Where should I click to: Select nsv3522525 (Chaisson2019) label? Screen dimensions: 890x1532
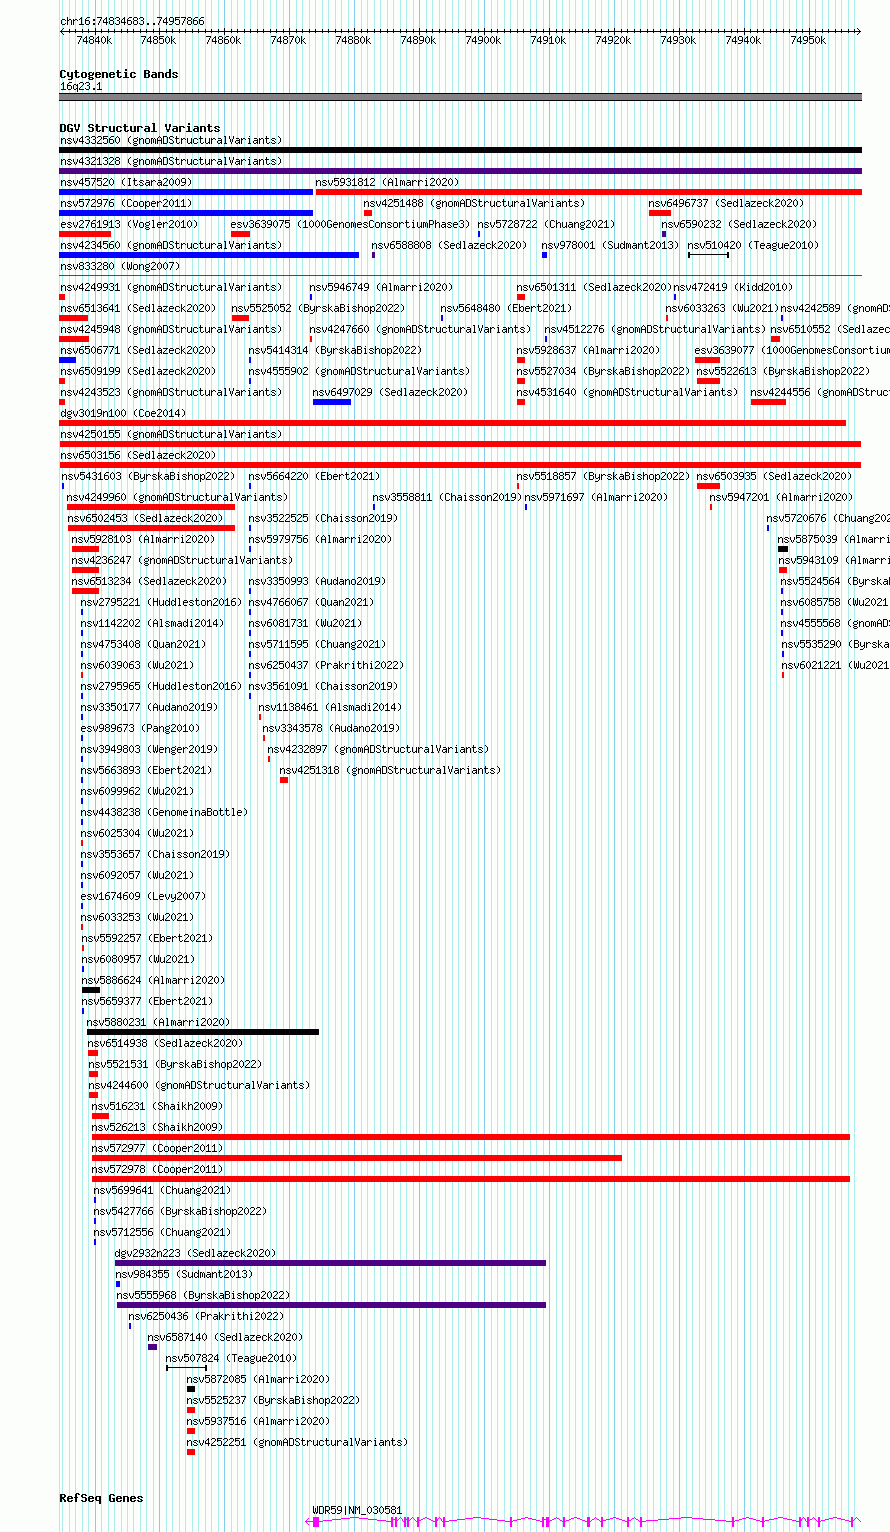click(x=323, y=518)
